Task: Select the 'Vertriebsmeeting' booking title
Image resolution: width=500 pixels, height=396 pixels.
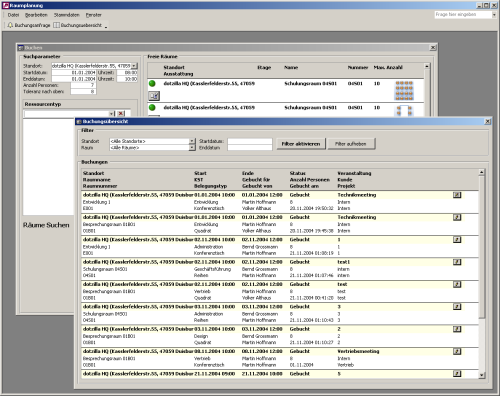Action: (x=358, y=351)
